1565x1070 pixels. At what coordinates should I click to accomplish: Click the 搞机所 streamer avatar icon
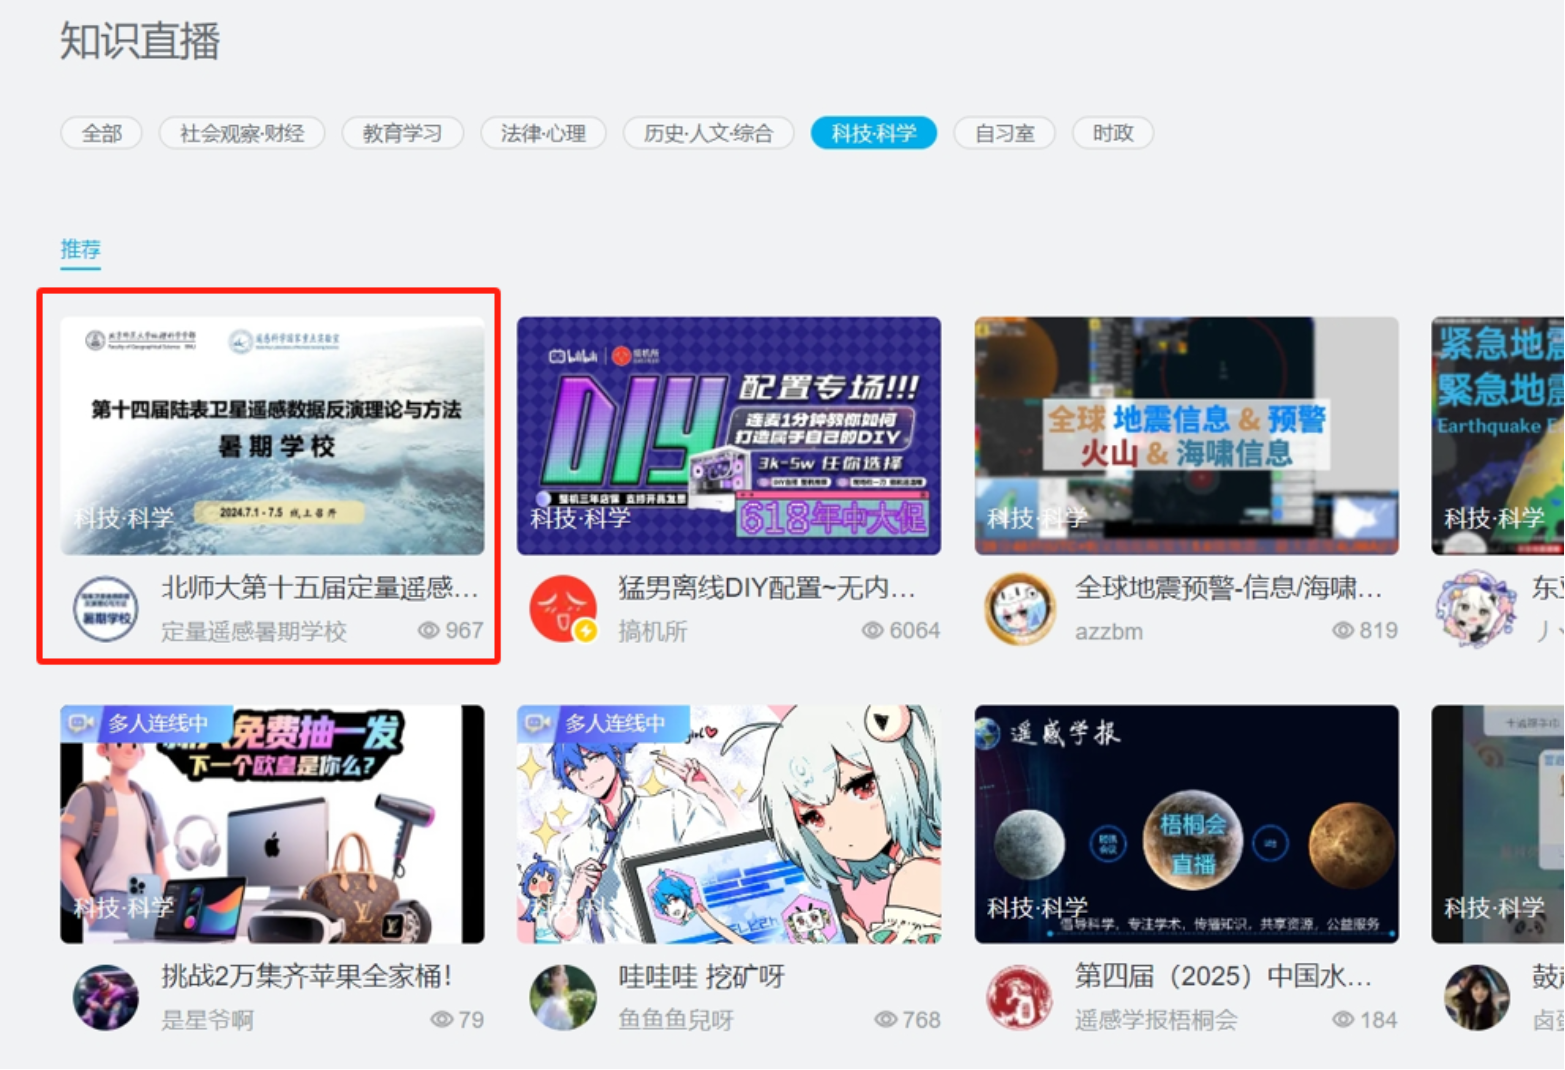[x=563, y=609]
